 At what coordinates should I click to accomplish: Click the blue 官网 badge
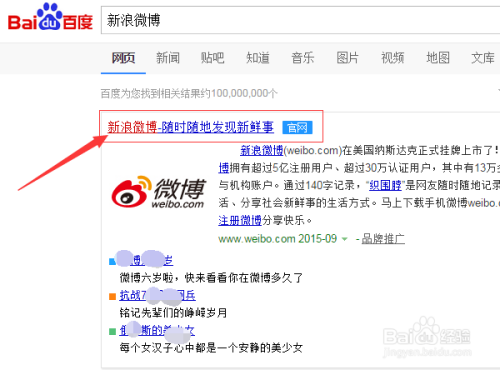(x=297, y=127)
